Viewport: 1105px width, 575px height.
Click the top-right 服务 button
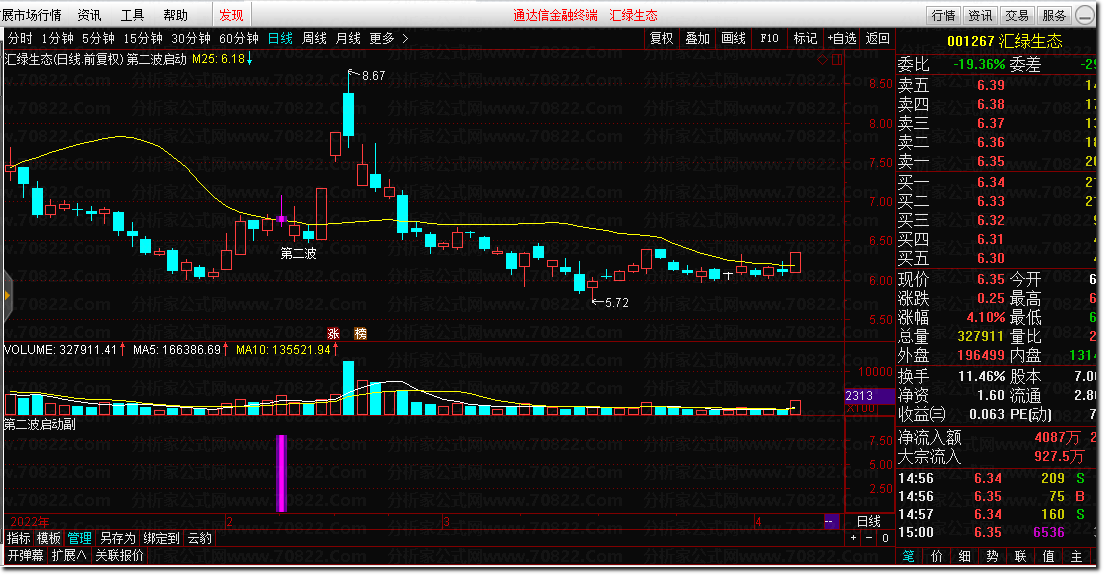click(x=1054, y=16)
